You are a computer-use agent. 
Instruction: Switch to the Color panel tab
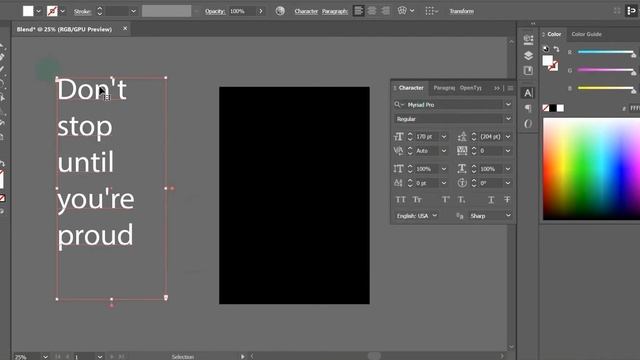point(554,34)
